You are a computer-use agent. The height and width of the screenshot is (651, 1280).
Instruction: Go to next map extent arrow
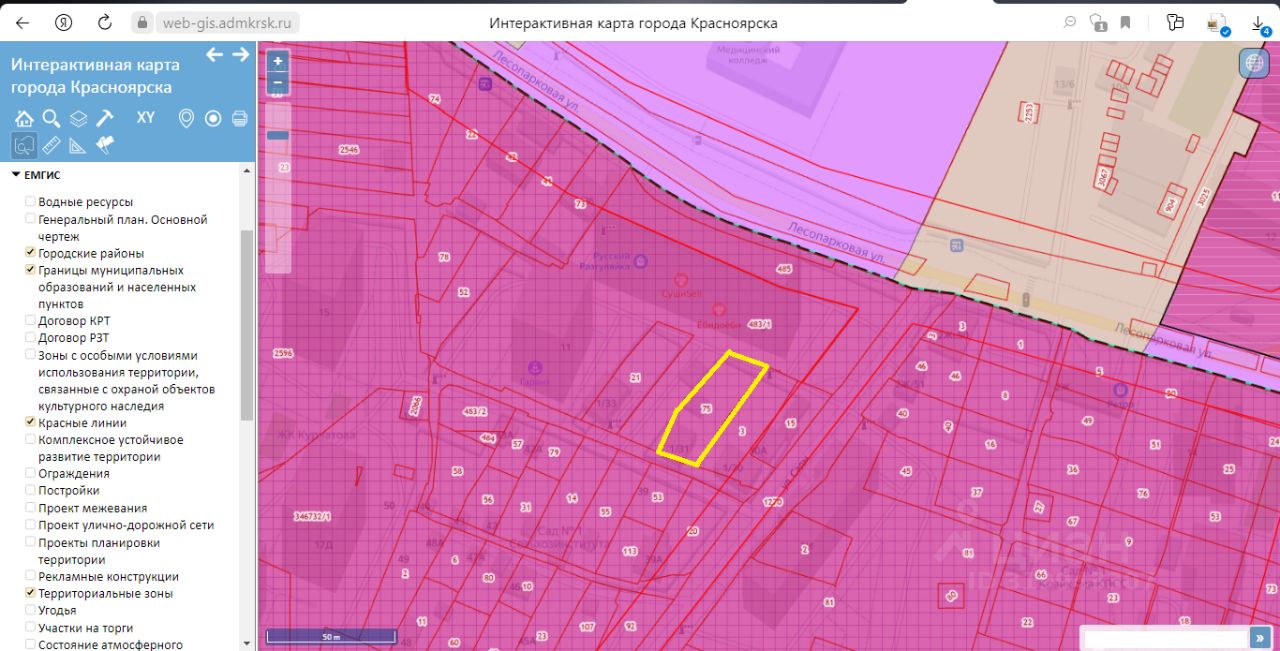tap(240, 55)
